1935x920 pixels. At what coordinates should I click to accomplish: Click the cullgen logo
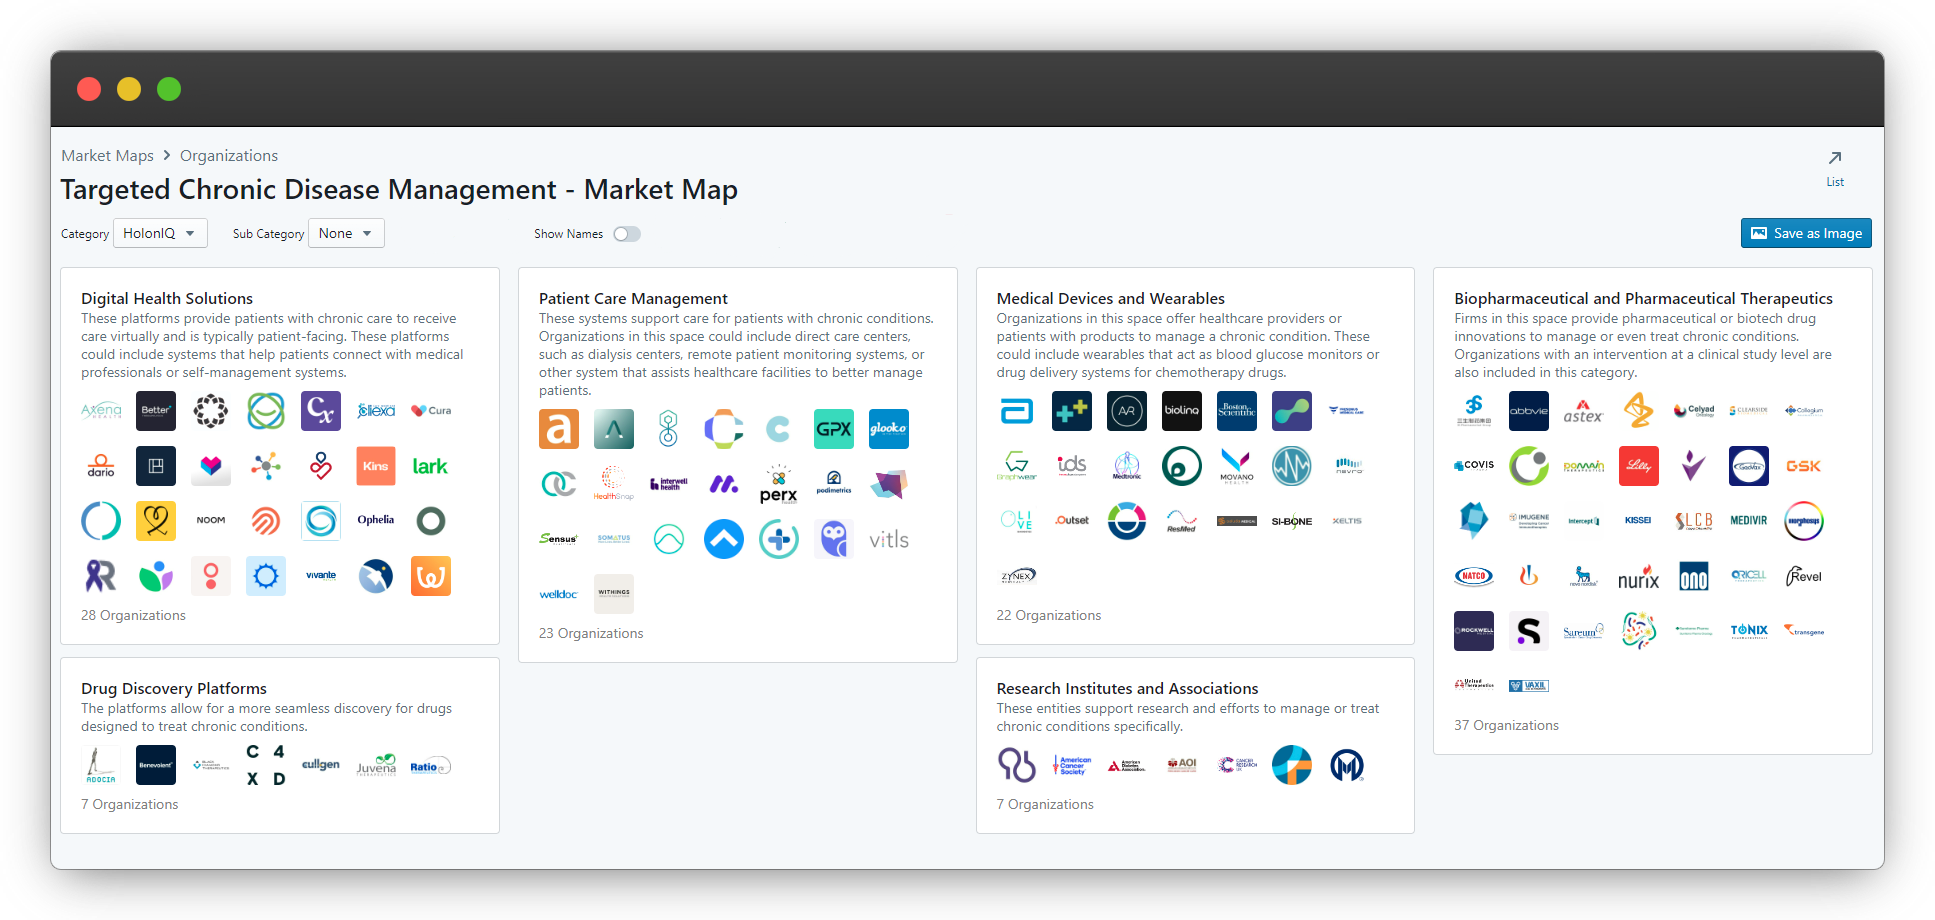[x=321, y=765]
